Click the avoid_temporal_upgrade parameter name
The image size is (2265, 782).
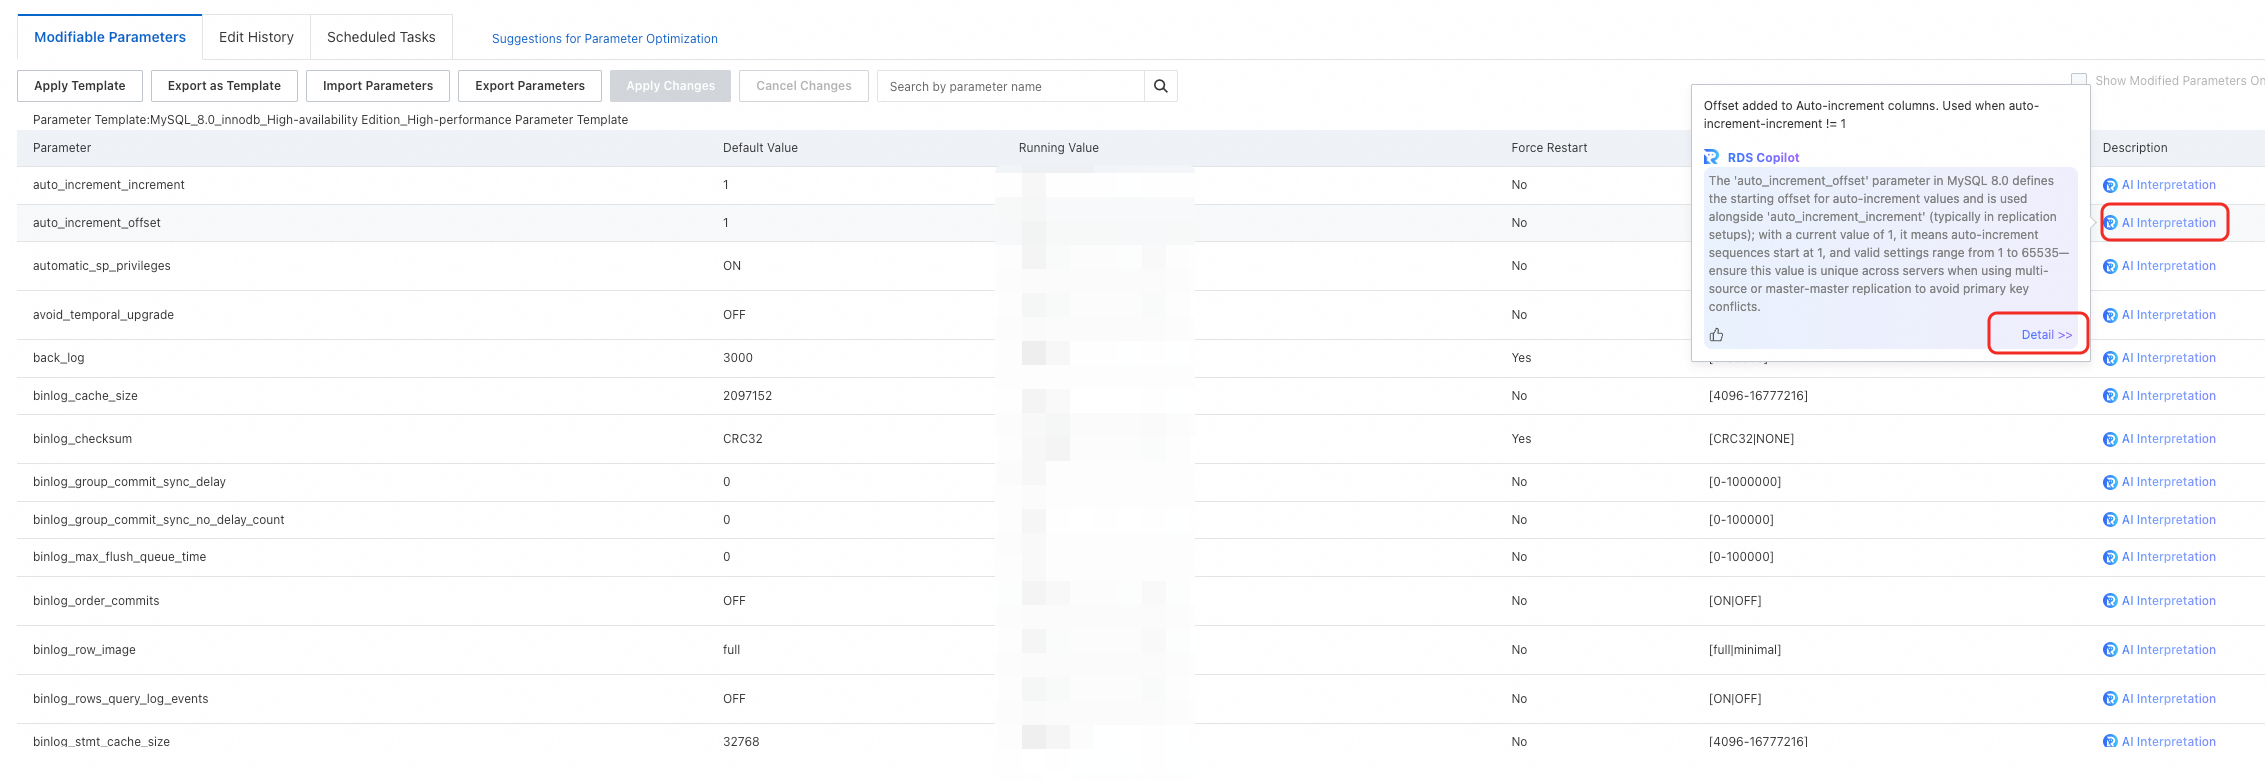103,315
